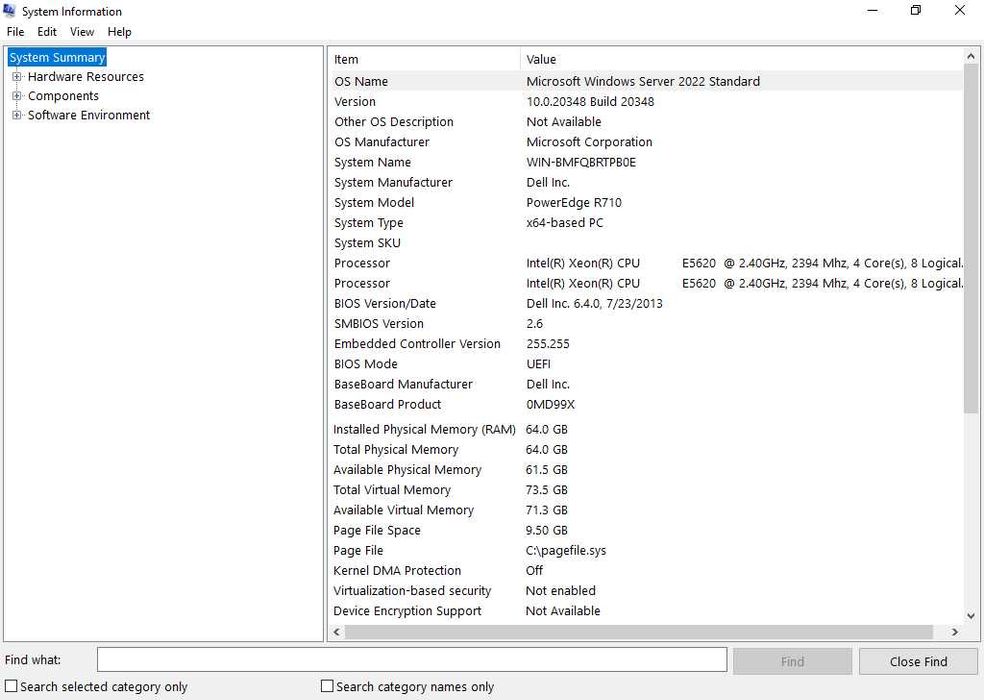Select the OS Manufacturer row
984x700 pixels.
pyautogui.click(x=646, y=142)
